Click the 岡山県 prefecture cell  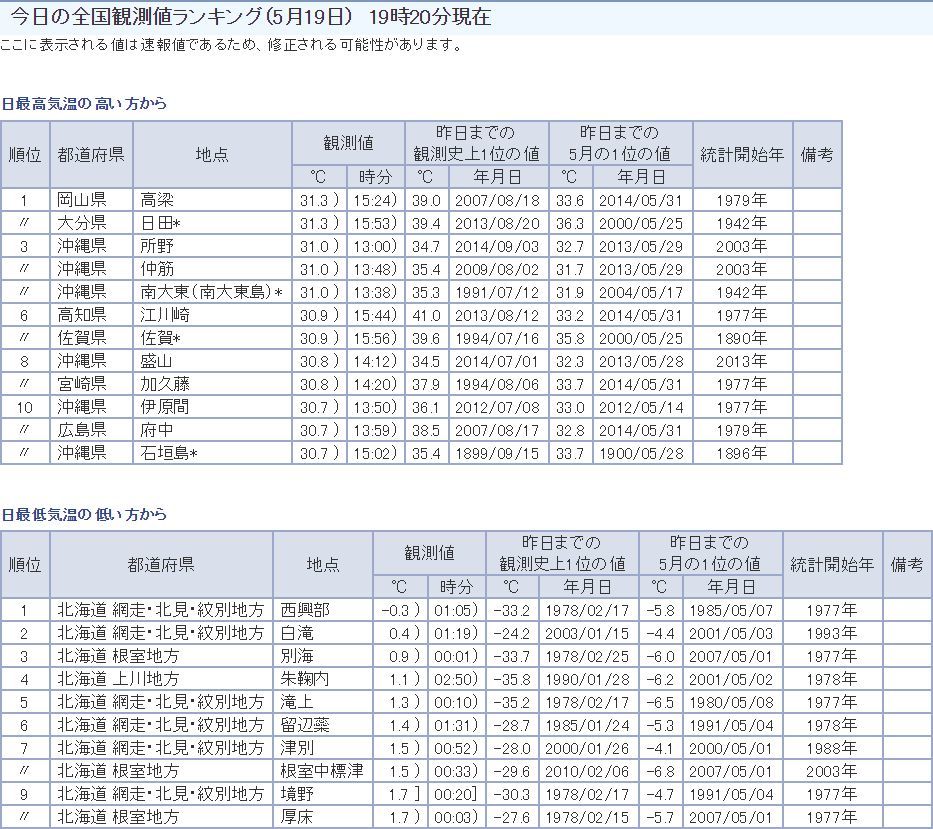81,199
